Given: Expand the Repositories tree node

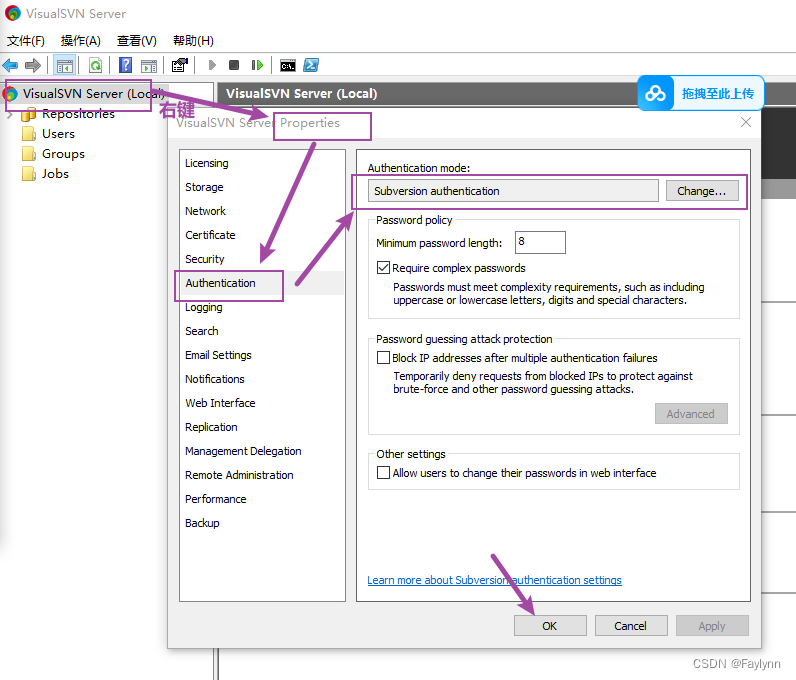Looking at the screenshot, I should (9, 115).
